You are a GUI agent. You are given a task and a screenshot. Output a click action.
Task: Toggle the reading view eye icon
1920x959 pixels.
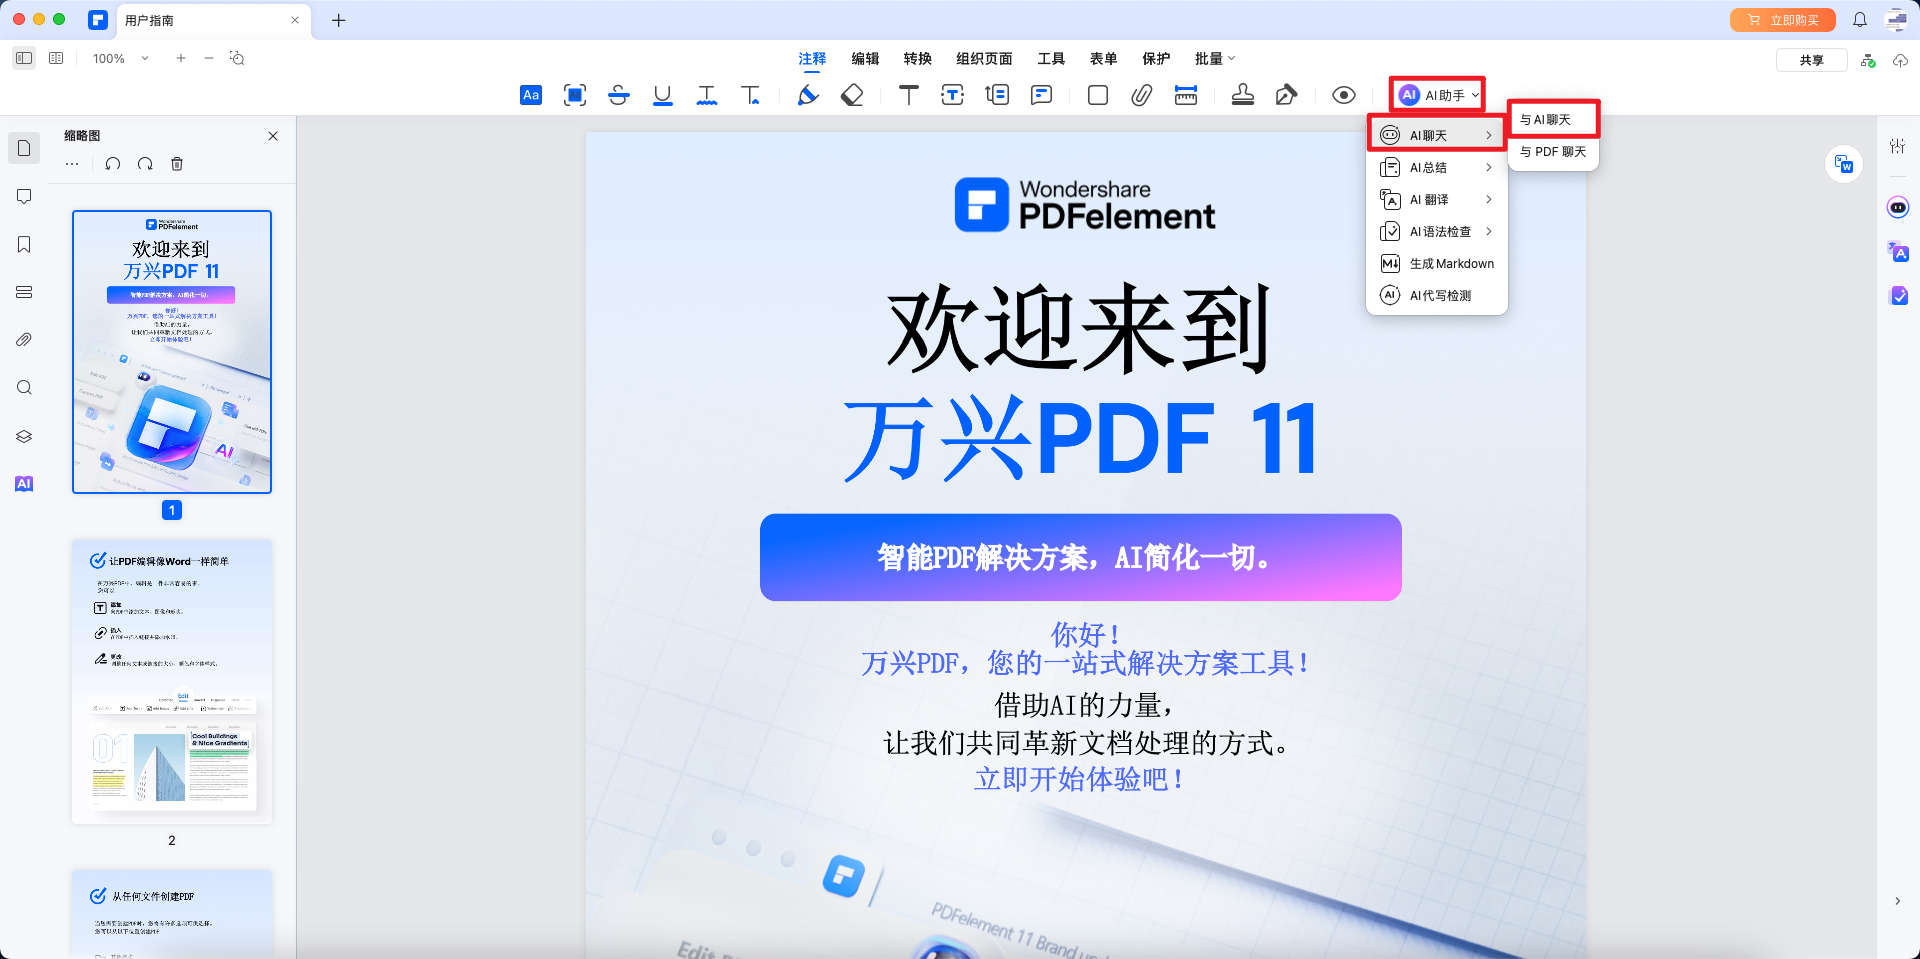(1343, 95)
